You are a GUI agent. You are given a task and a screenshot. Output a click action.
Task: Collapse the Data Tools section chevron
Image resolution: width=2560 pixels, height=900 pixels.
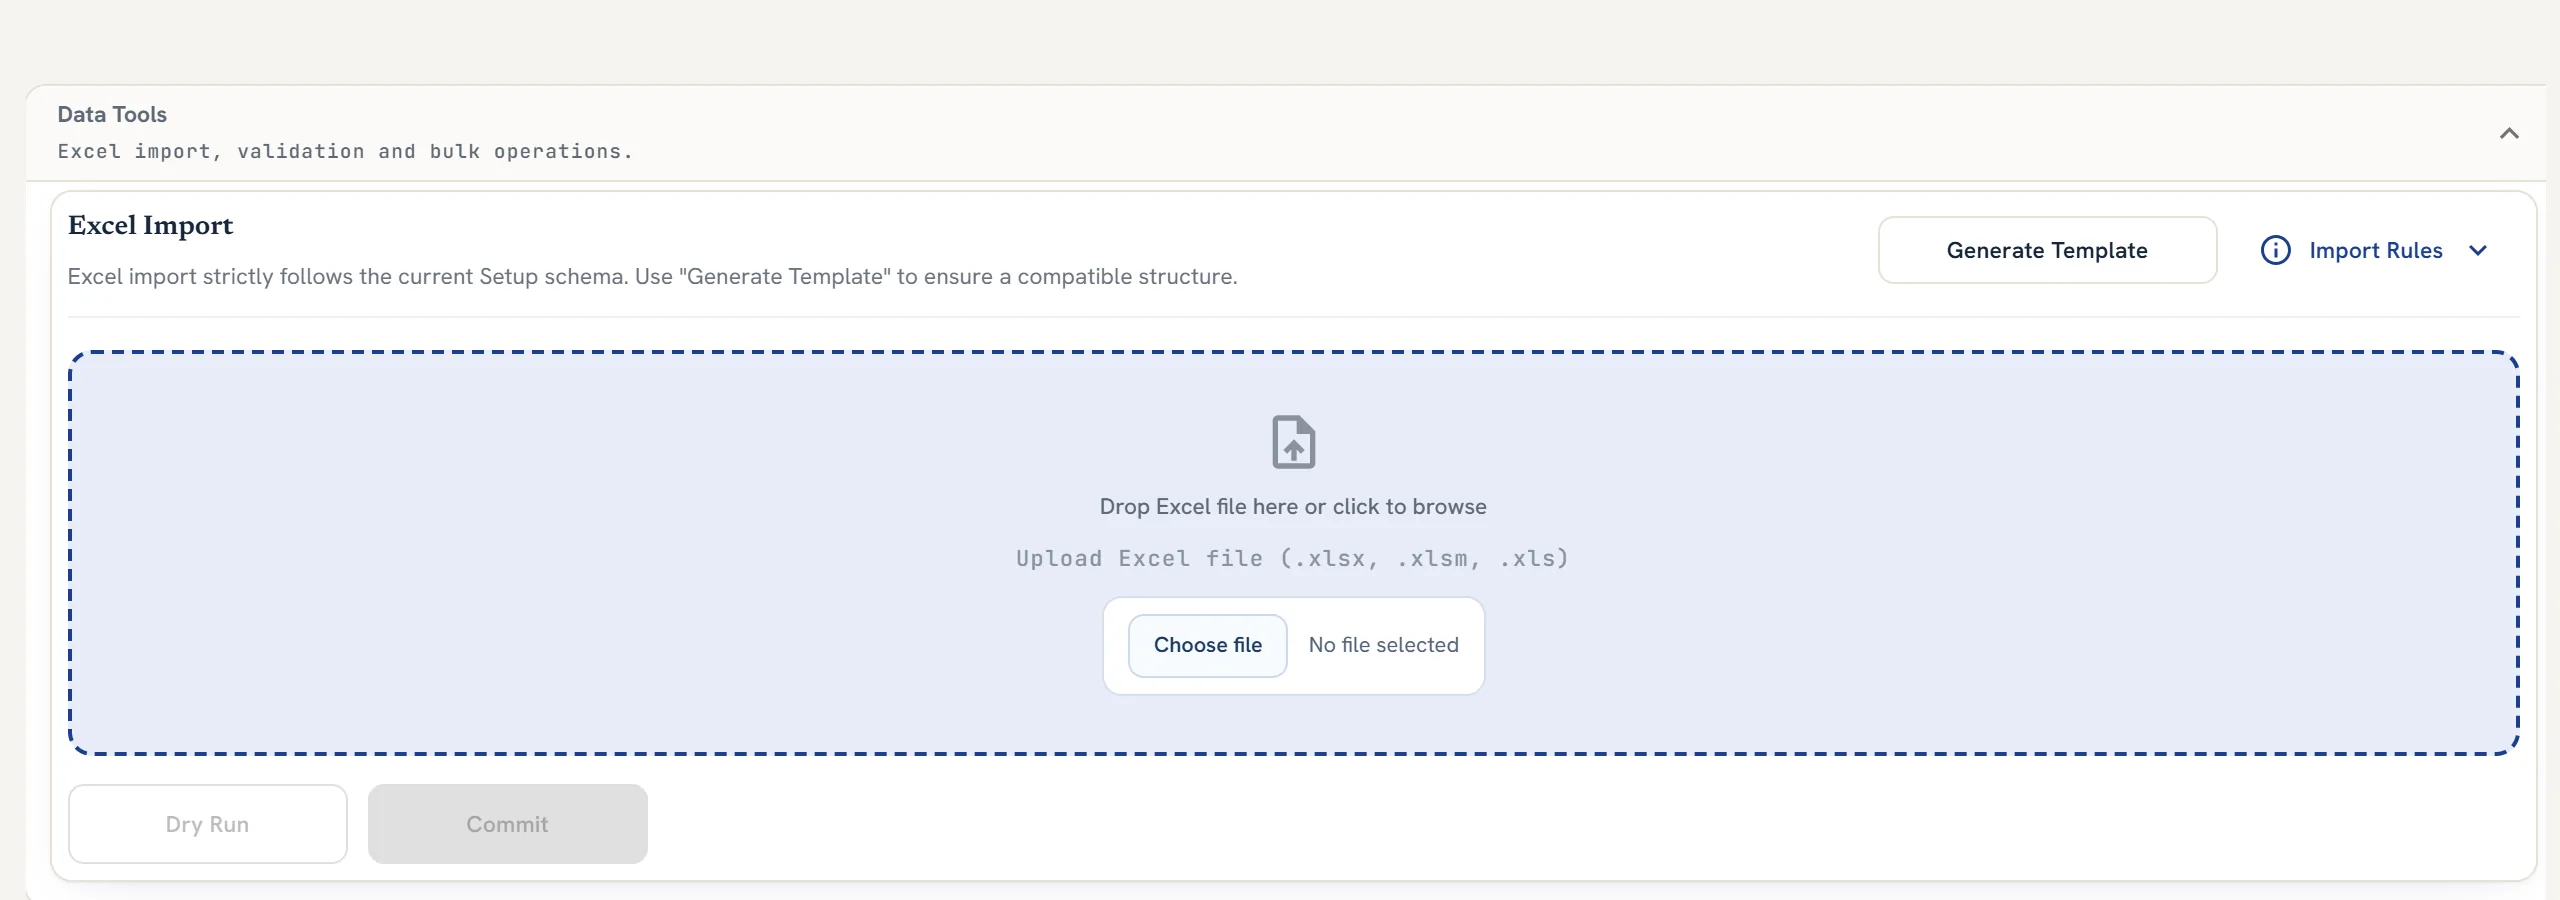pyautogui.click(x=2509, y=133)
